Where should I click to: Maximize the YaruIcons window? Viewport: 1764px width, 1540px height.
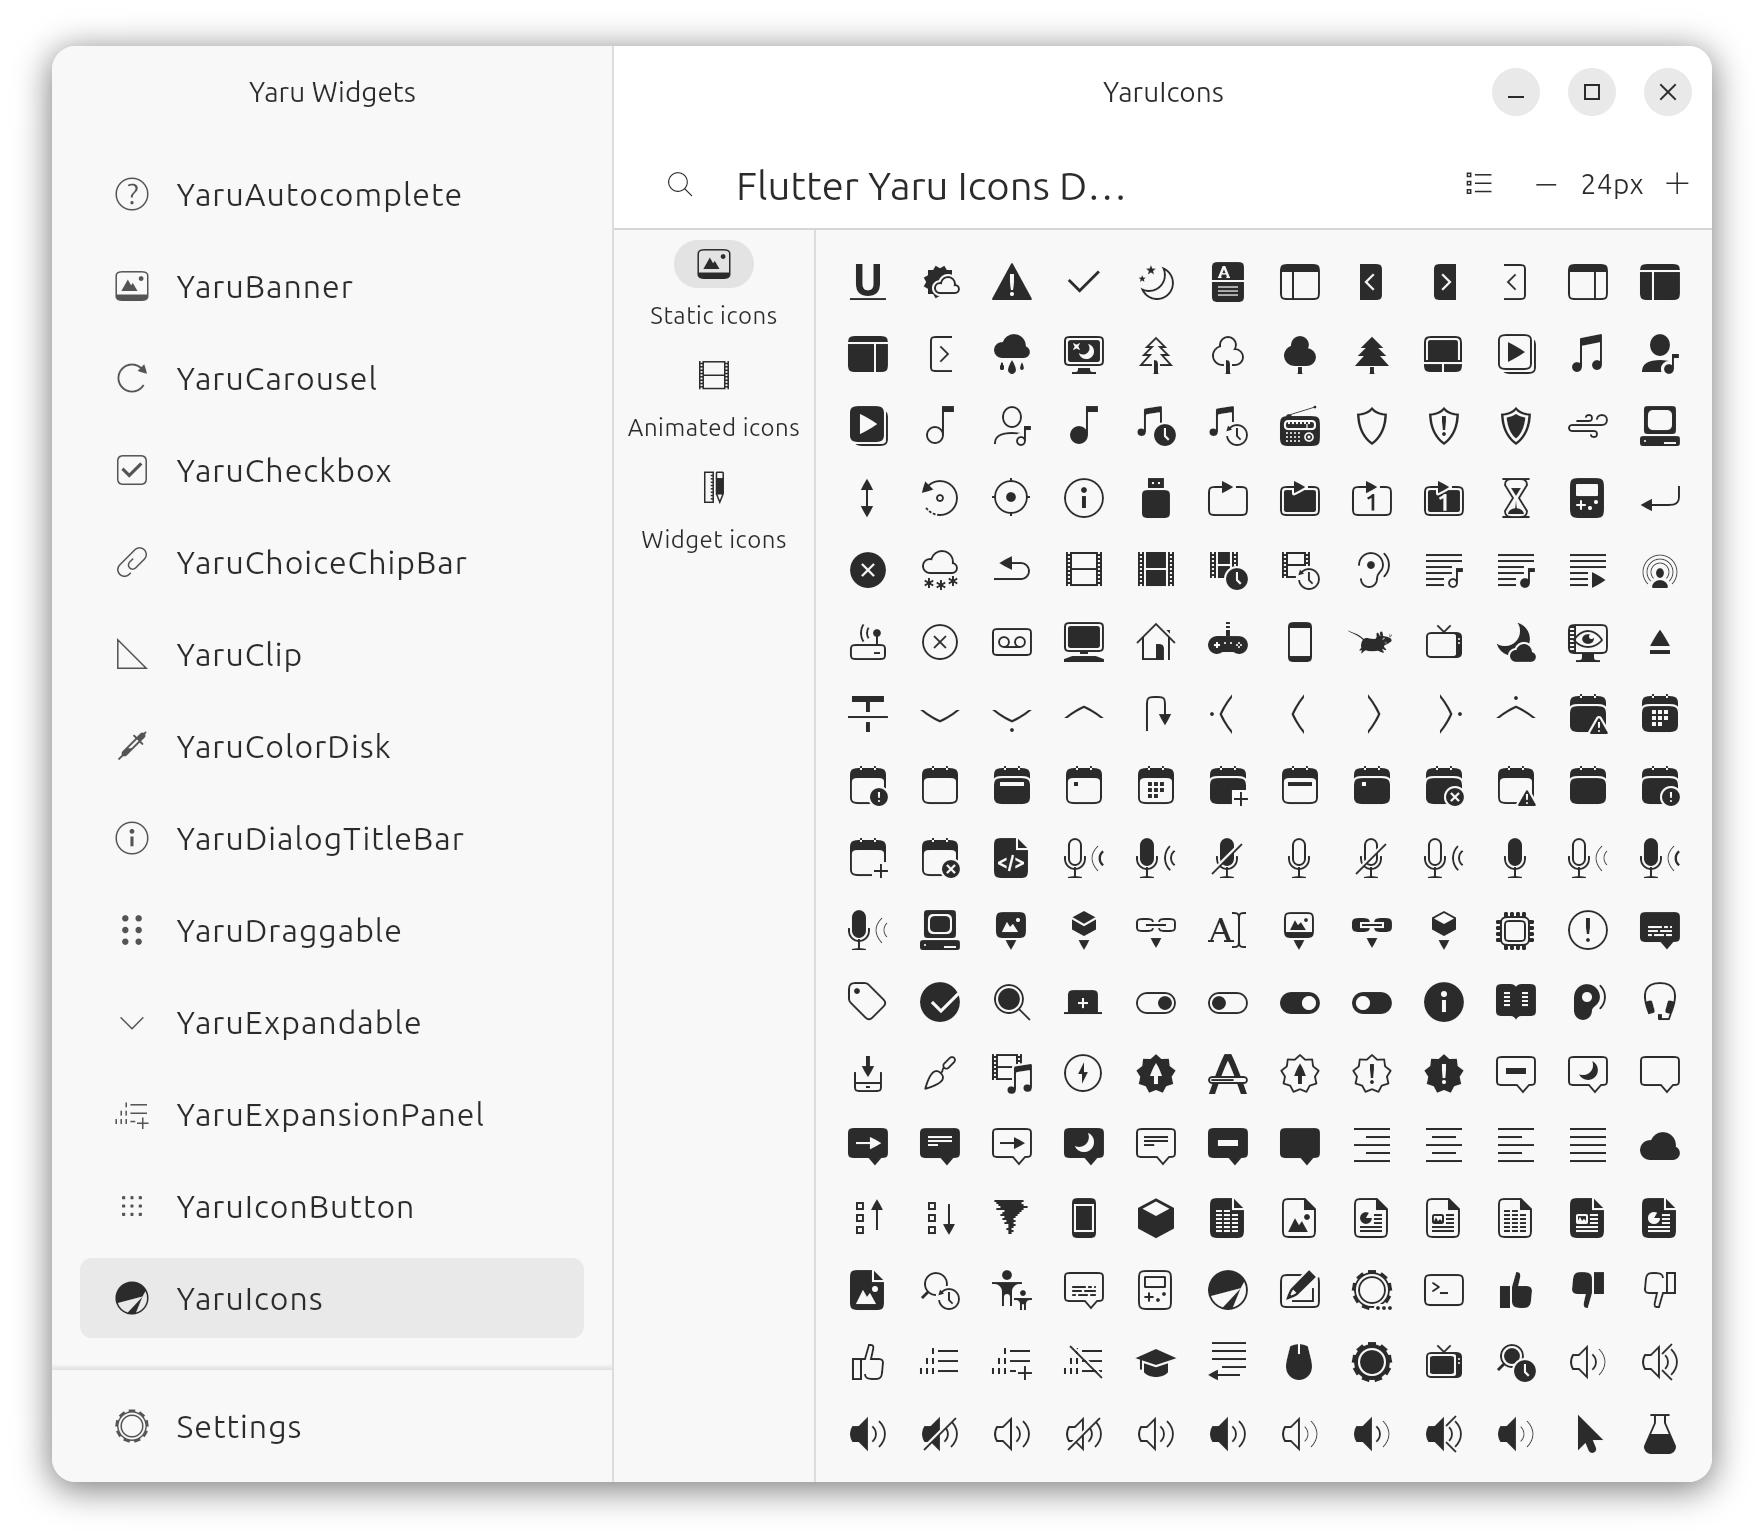[x=1592, y=92]
